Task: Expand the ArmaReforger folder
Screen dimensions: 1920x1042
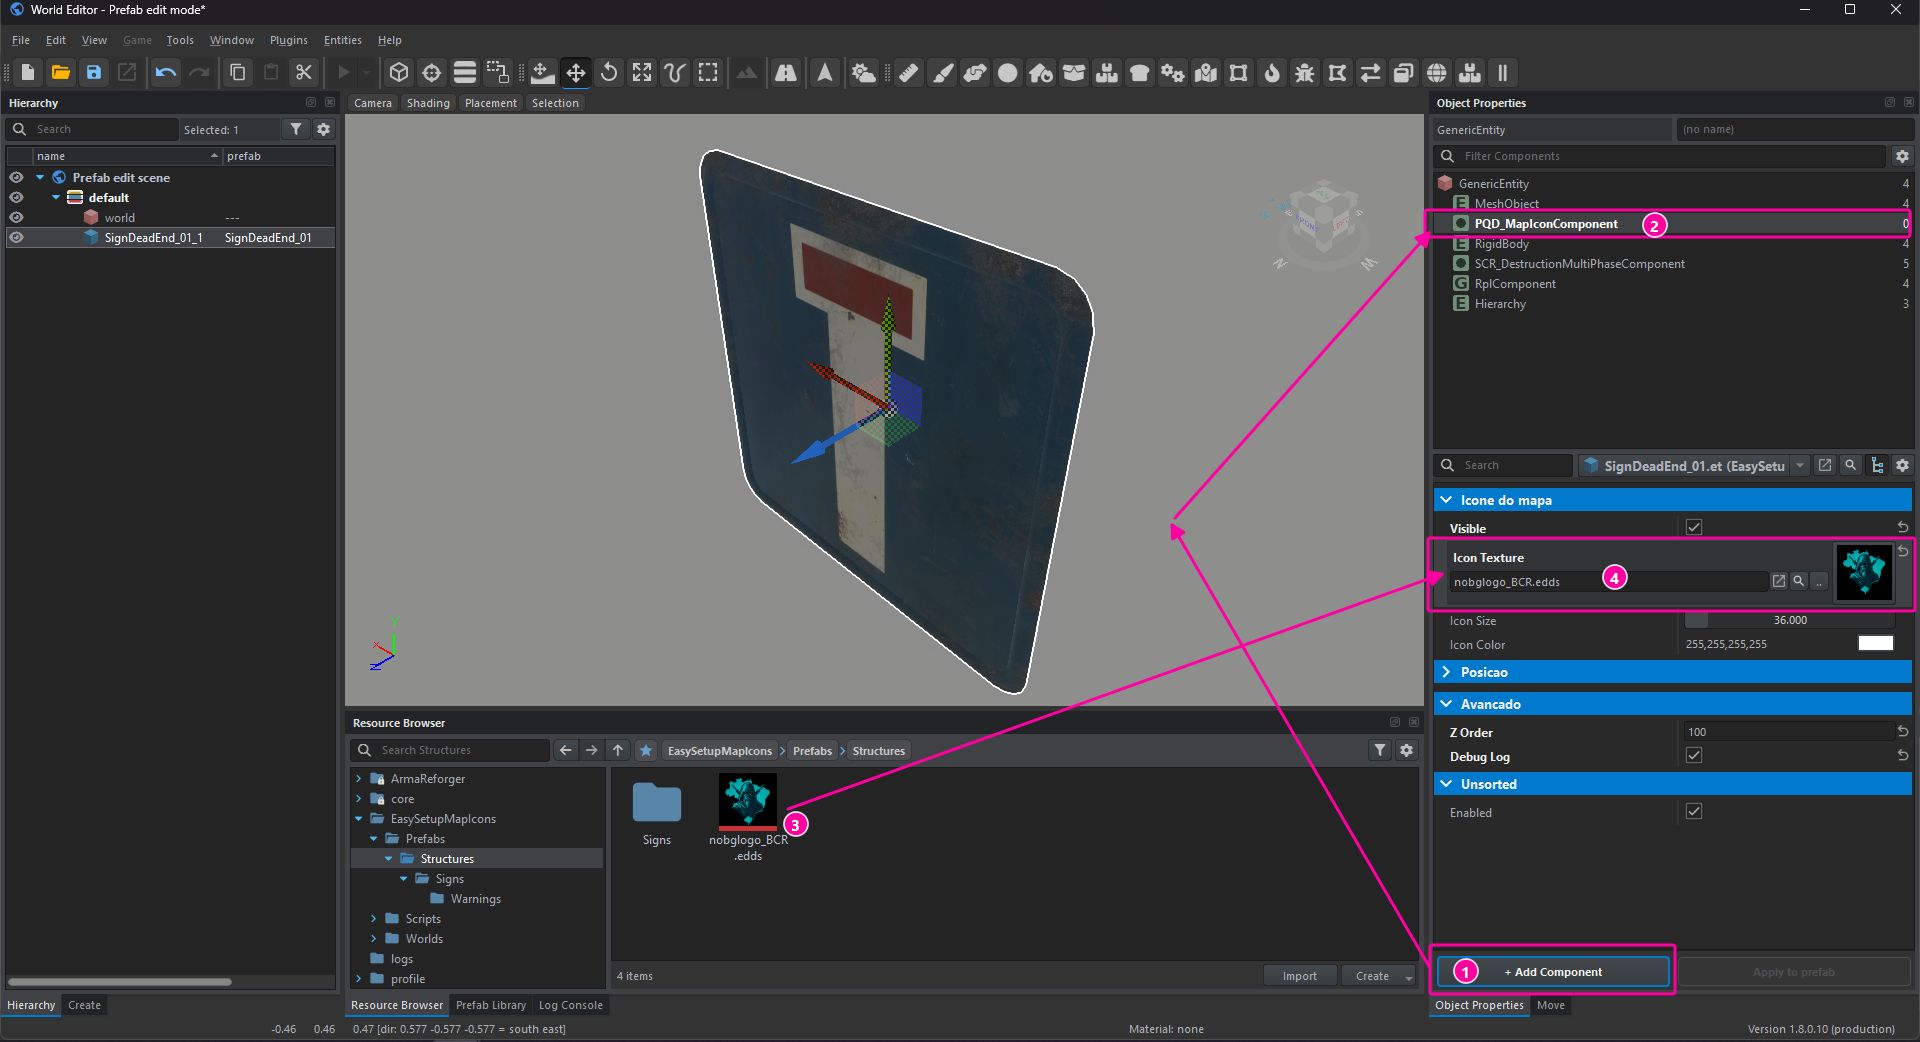Action: pos(359,778)
